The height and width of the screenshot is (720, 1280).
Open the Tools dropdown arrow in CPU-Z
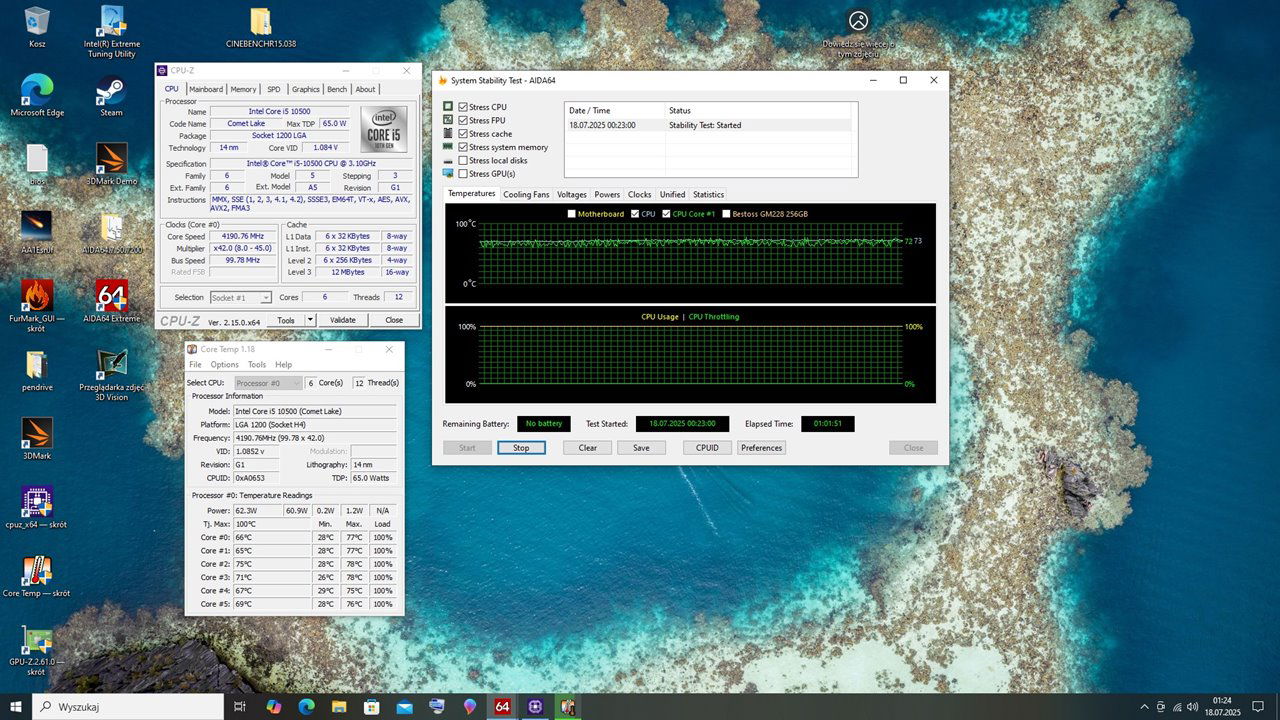(x=310, y=320)
